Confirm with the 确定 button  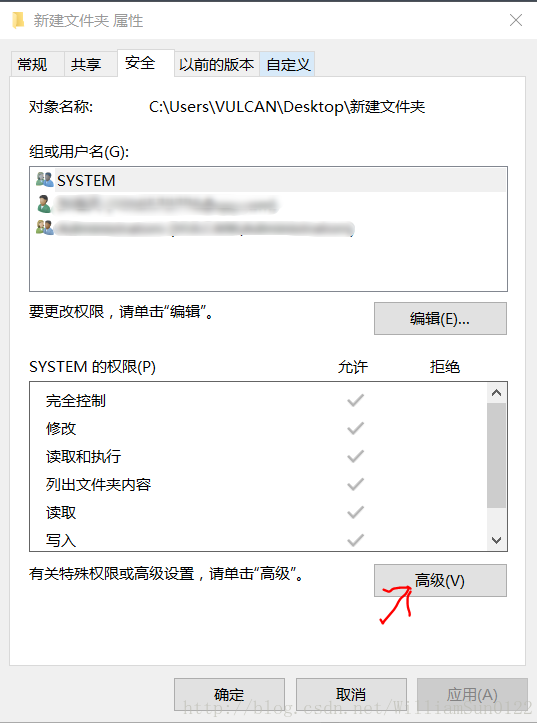pyautogui.click(x=229, y=694)
